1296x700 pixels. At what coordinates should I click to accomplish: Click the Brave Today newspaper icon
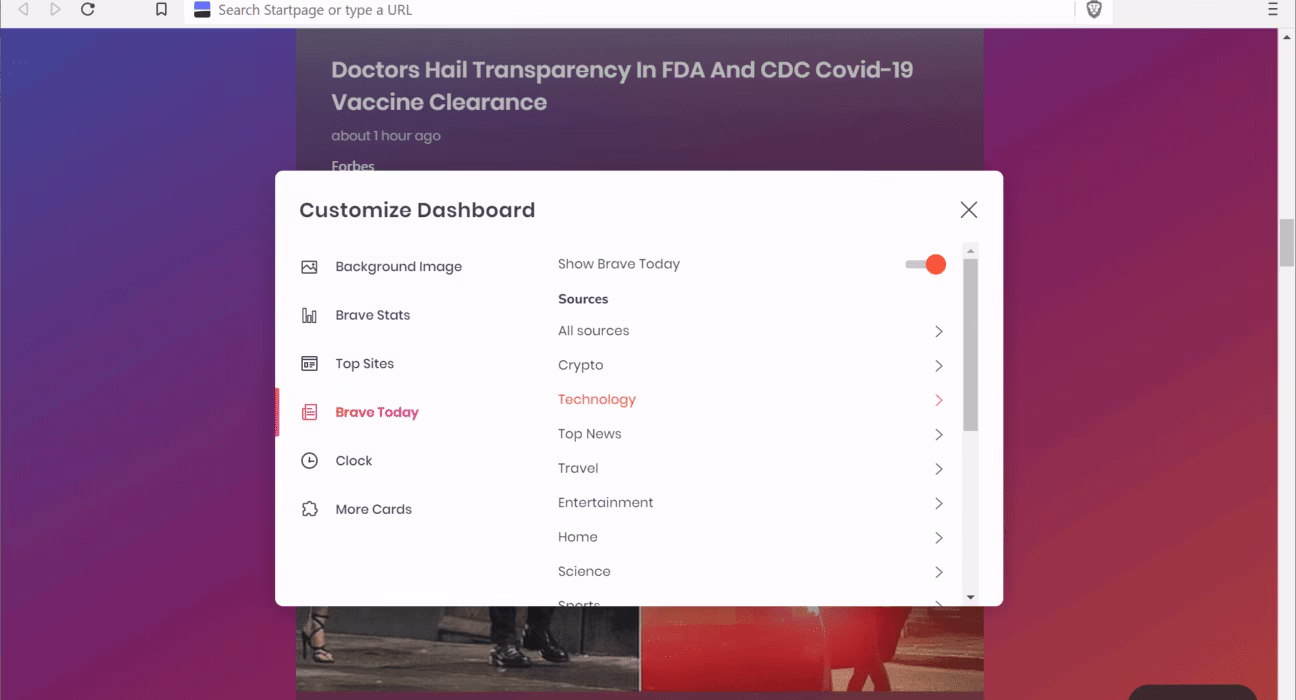point(309,413)
